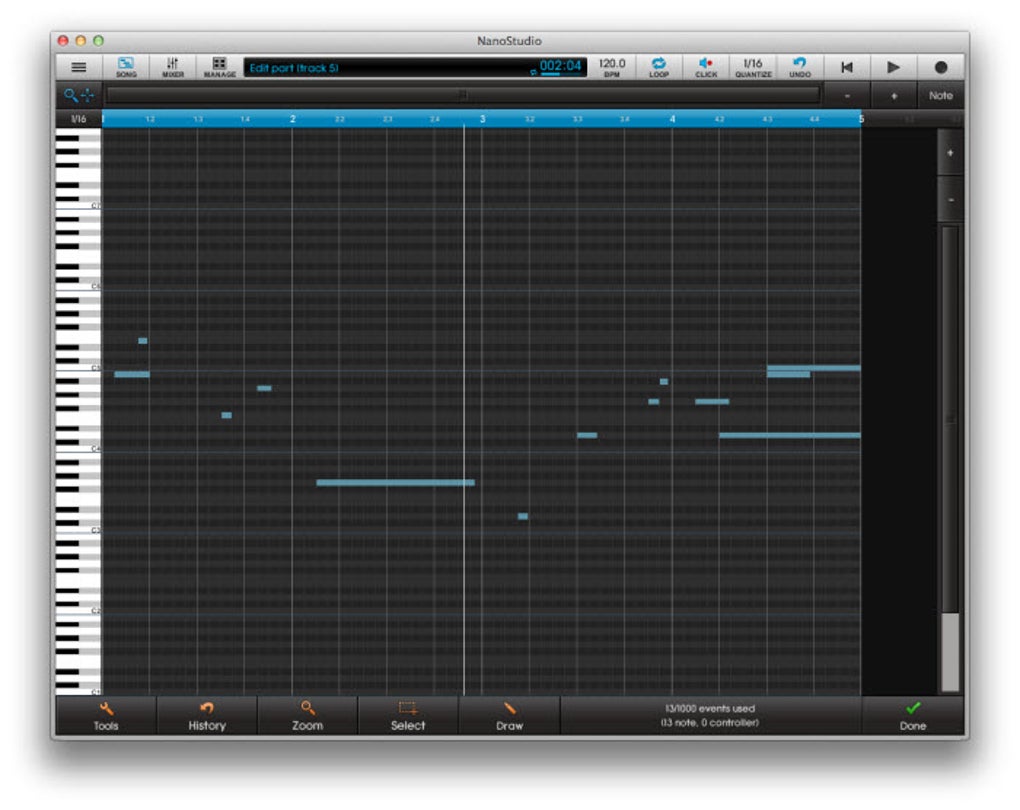This screenshot has width=1020, height=810.
Task: Select the short note after bar 3
Action: [523, 517]
